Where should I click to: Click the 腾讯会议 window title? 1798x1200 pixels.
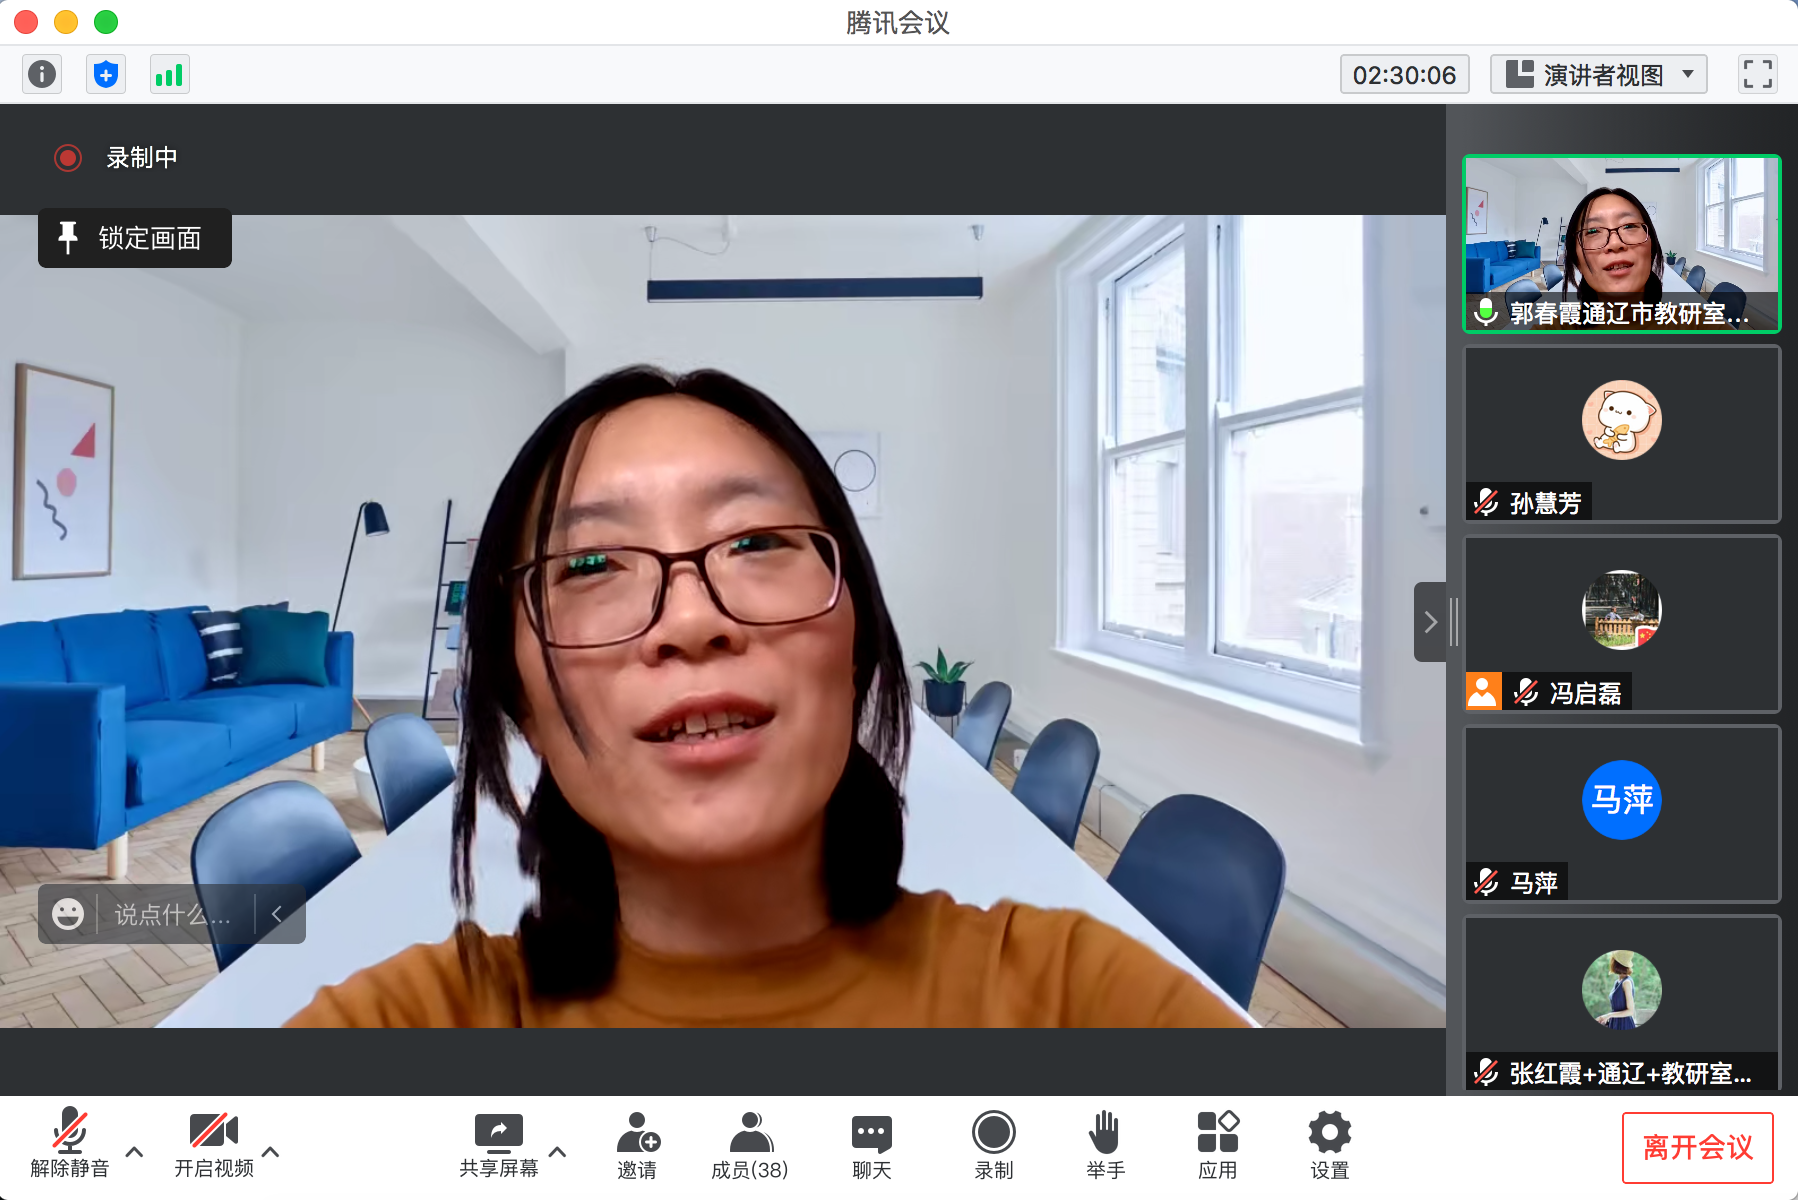click(x=898, y=22)
